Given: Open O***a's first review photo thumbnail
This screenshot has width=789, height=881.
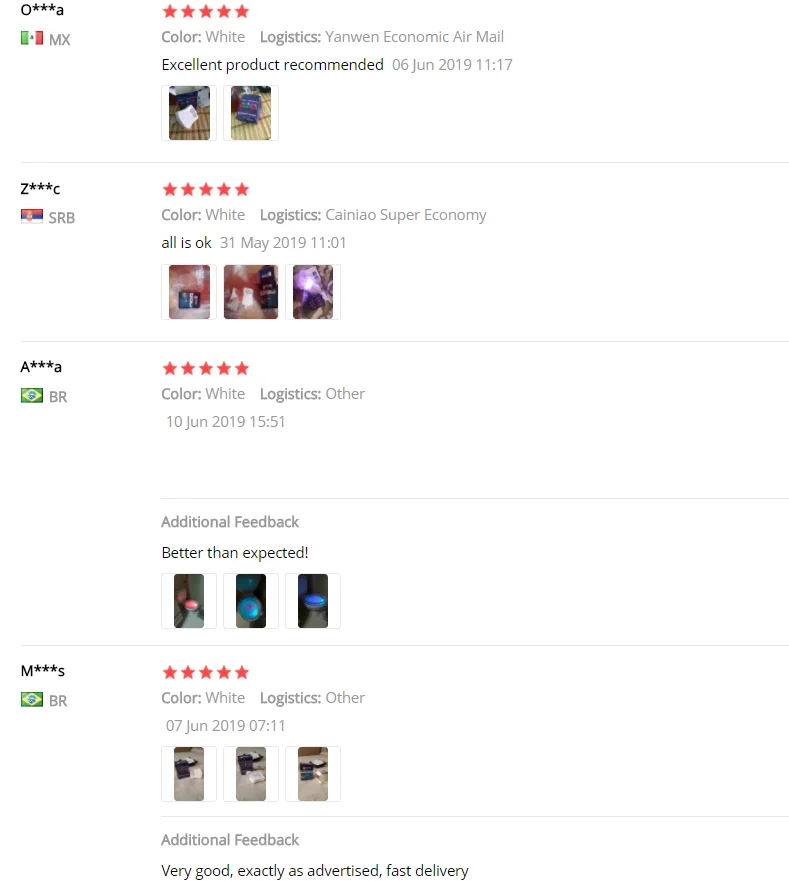Looking at the screenshot, I should click(x=189, y=113).
